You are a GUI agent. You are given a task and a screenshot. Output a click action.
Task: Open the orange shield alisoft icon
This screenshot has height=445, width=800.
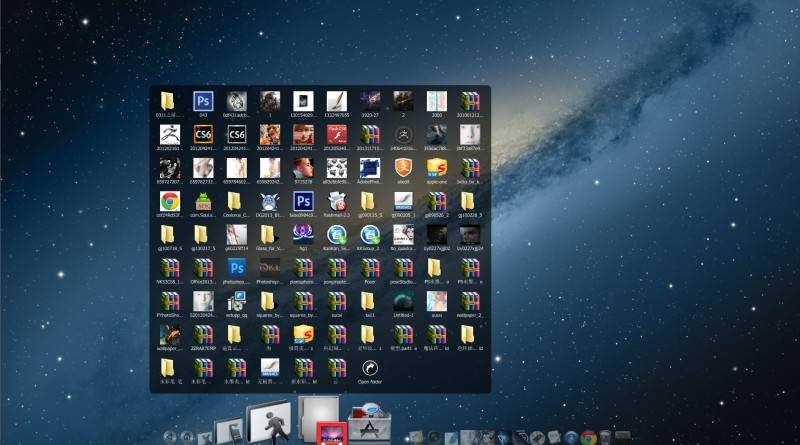(x=403, y=167)
